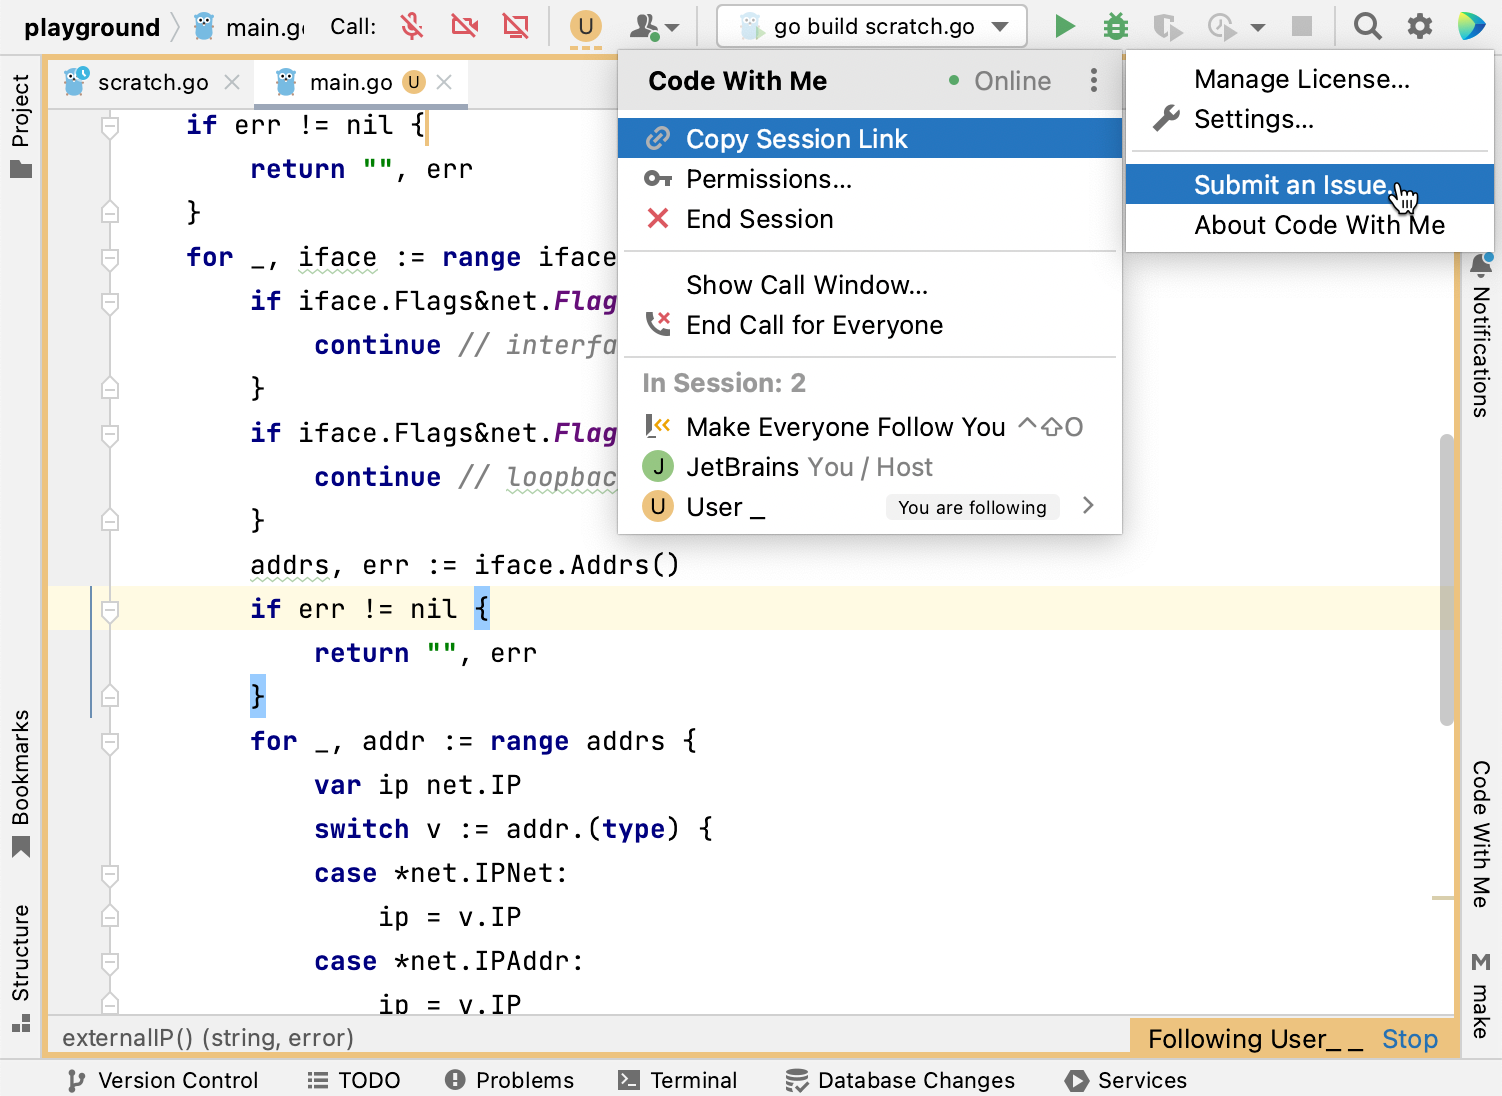The height and width of the screenshot is (1096, 1502).
Task: Toggle microphone mute in Call controls
Action: coord(412,26)
